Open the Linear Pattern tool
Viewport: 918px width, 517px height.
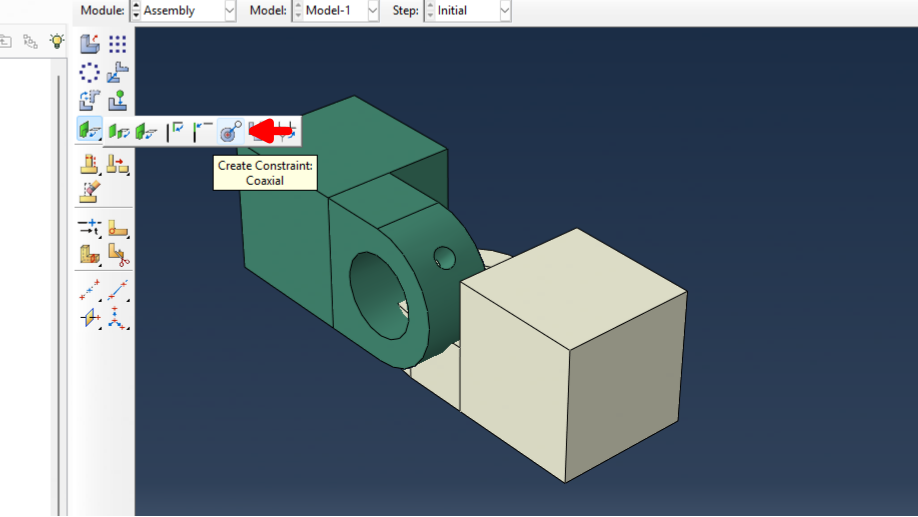[x=118, y=44]
